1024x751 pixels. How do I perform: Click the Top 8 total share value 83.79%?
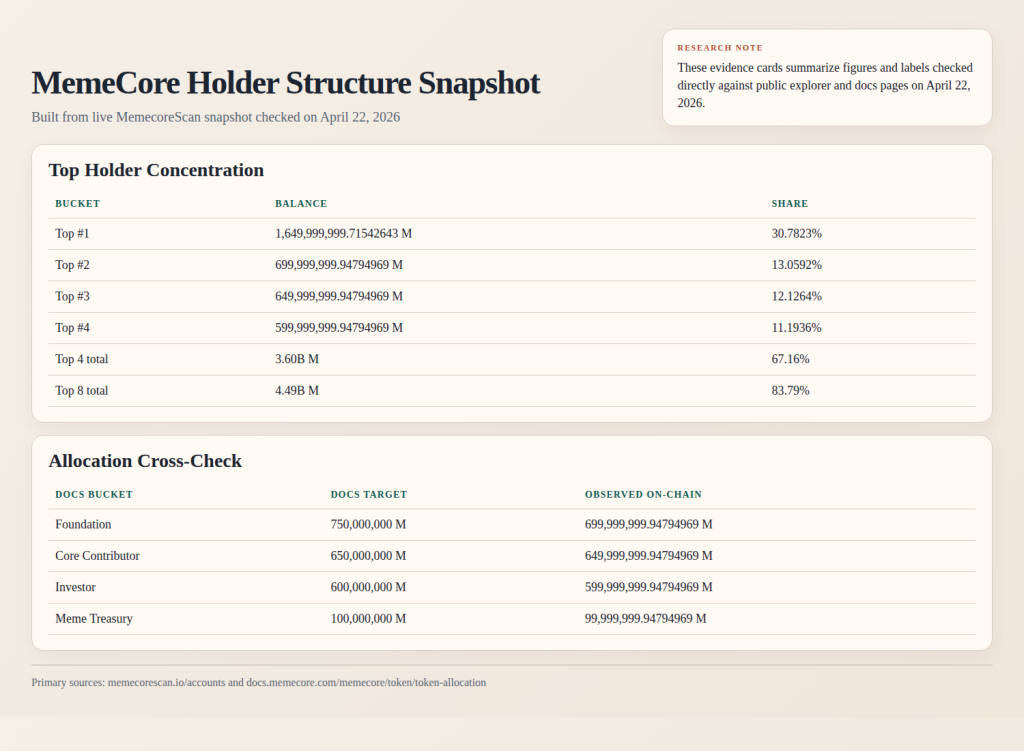coord(793,390)
